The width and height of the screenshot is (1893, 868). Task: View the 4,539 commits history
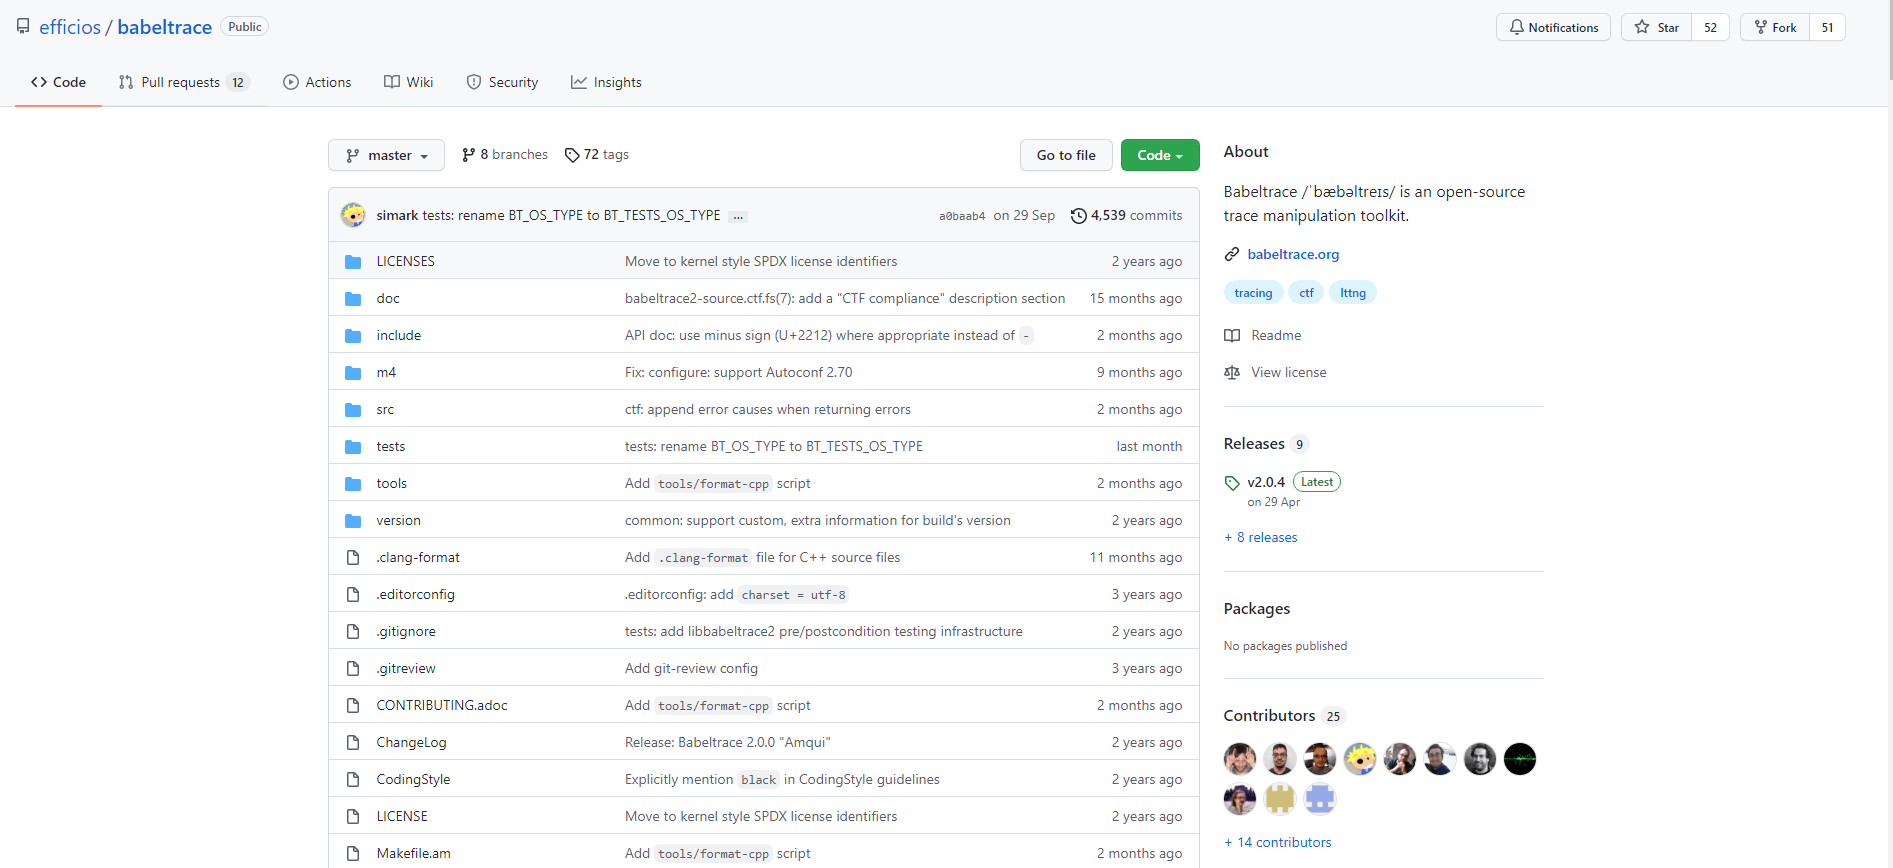[1127, 216]
